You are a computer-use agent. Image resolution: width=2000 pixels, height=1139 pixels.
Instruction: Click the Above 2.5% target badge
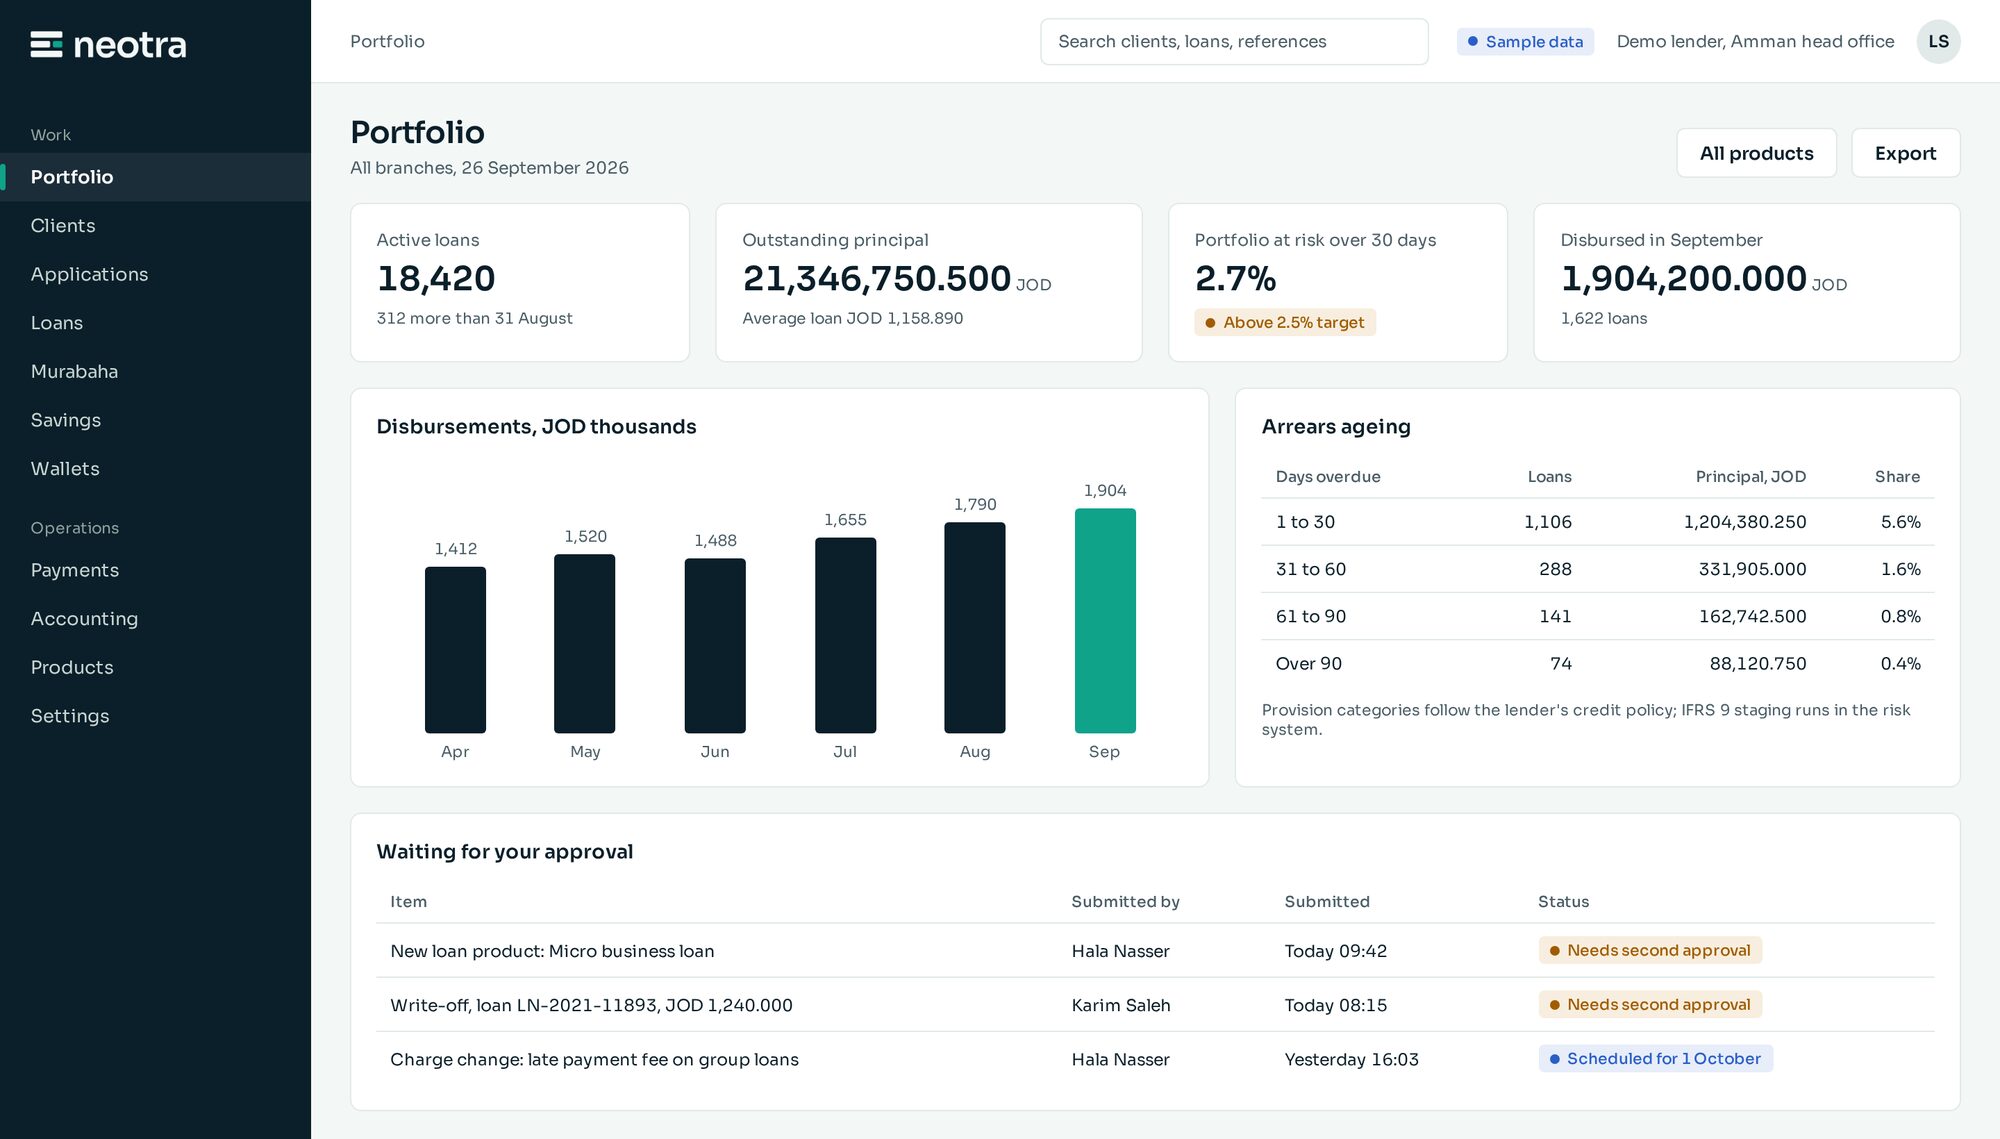point(1285,322)
